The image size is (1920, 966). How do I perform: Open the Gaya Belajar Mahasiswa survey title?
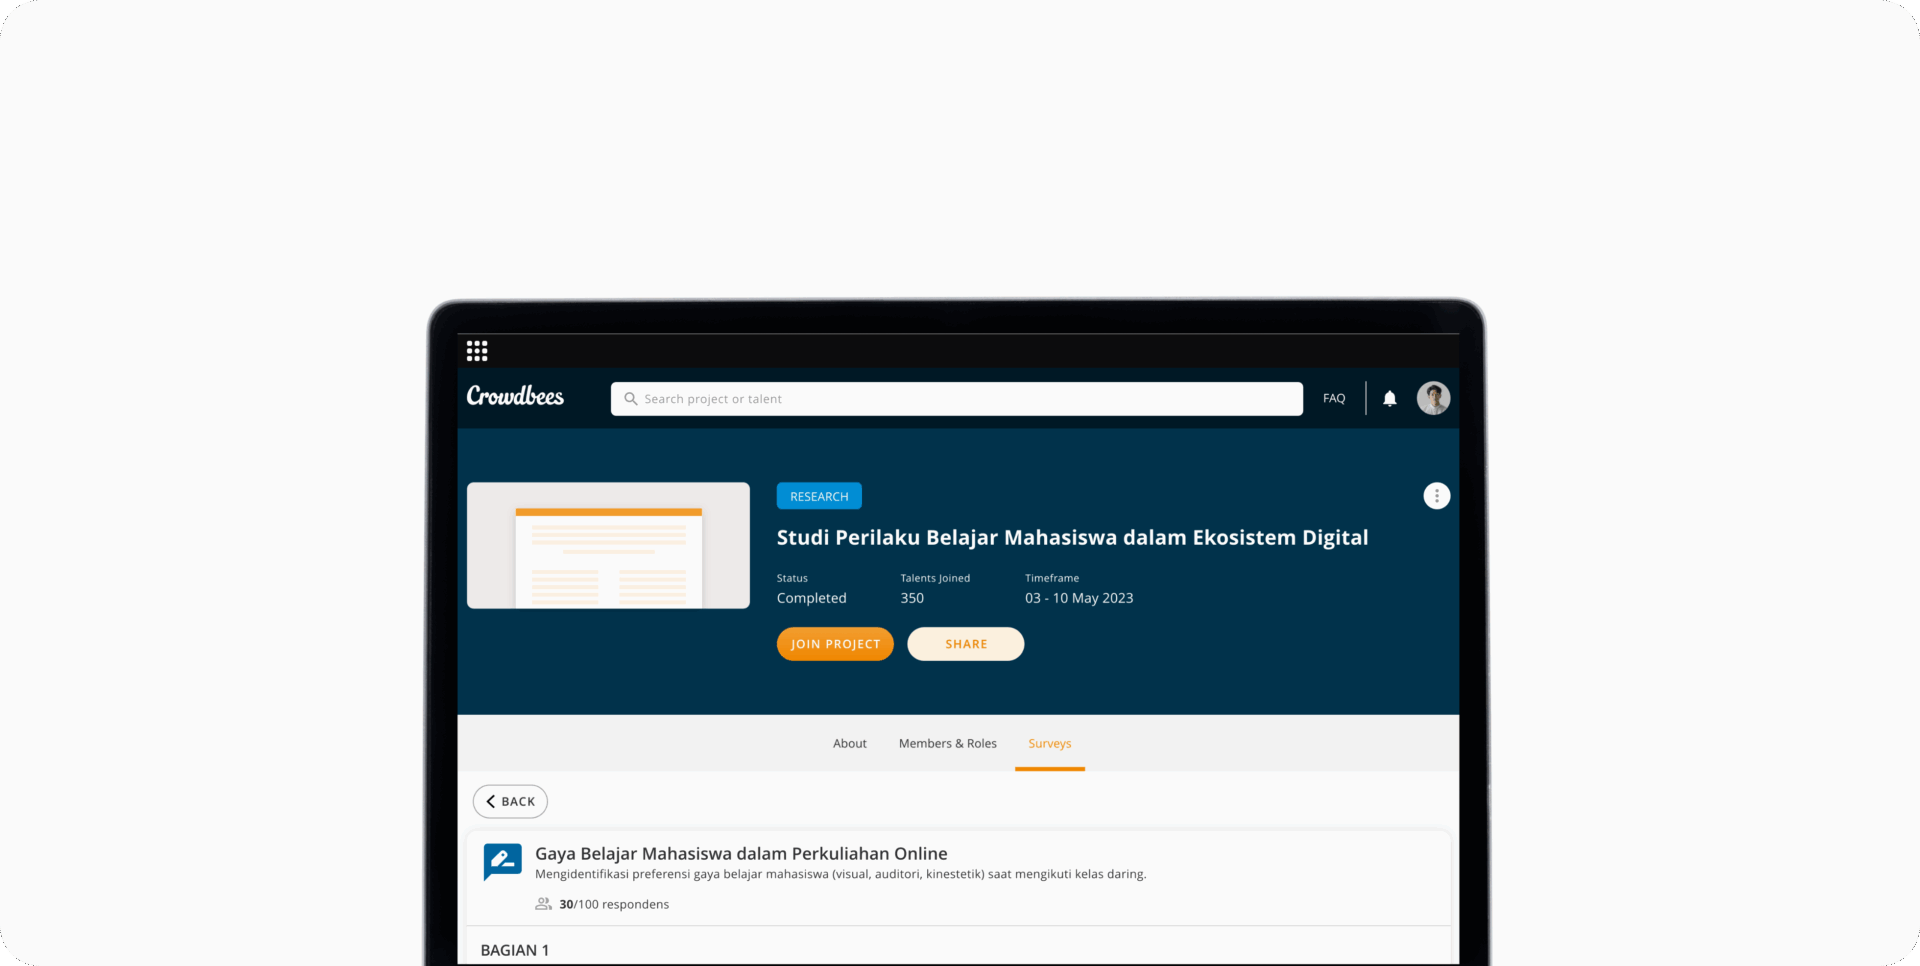tap(741, 854)
